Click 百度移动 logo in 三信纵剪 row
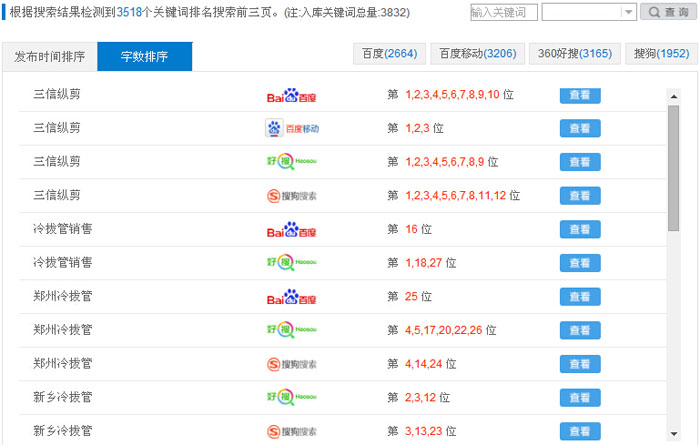The height and width of the screenshot is (445, 700). [x=292, y=129]
